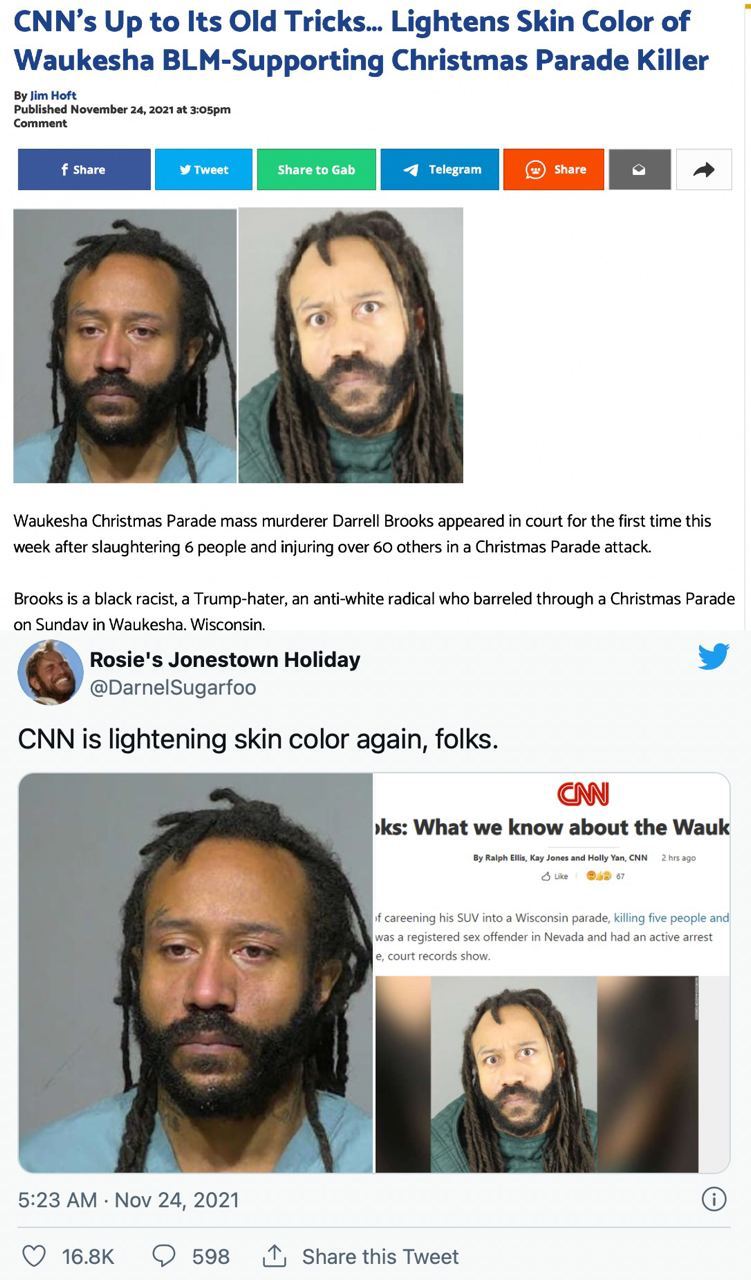Click the Share to Gab button
Screen dimensions: 751x1280
tap(316, 169)
